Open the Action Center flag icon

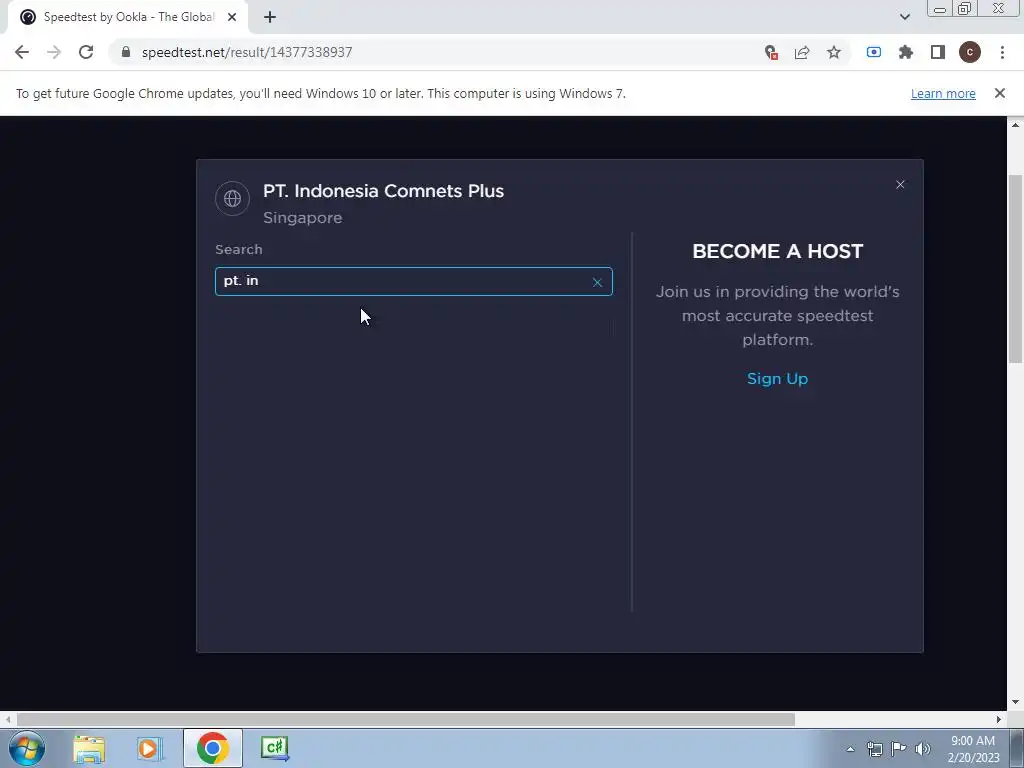click(899, 749)
